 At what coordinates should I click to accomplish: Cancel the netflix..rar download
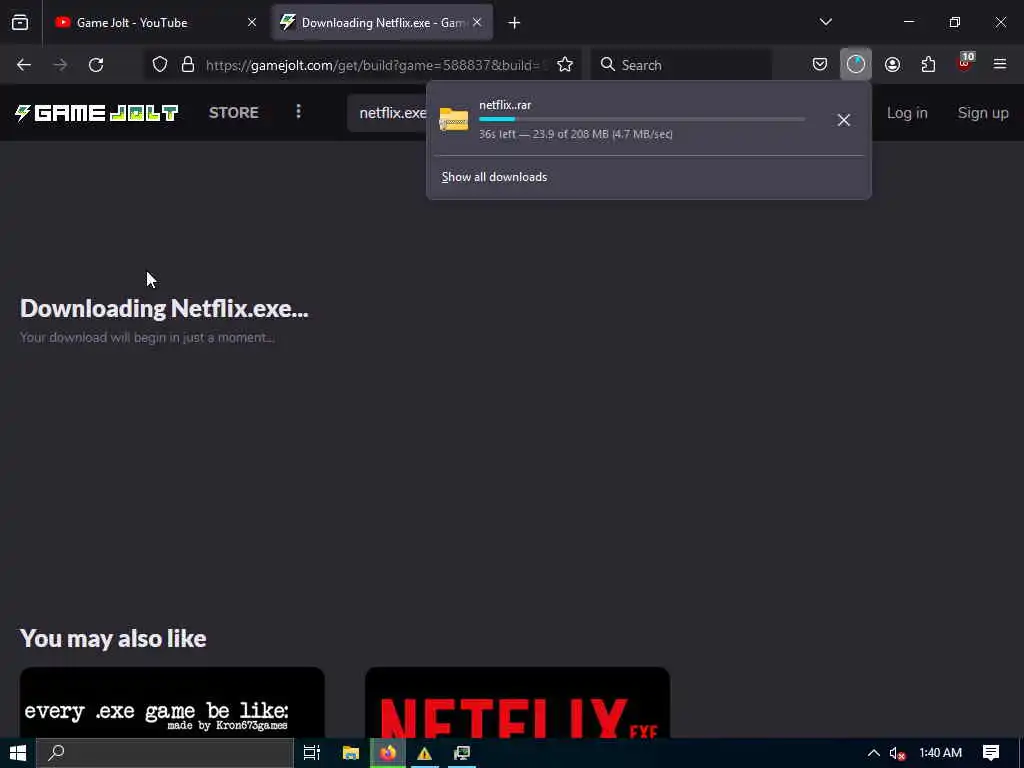click(x=844, y=120)
